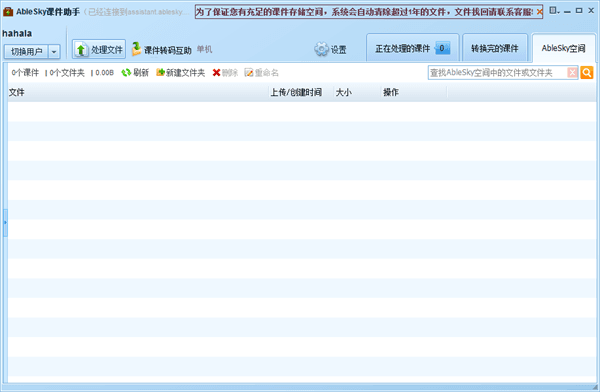600x392 pixels.
Task: Click the green 刷新 refresh icon
Action: click(126, 72)
